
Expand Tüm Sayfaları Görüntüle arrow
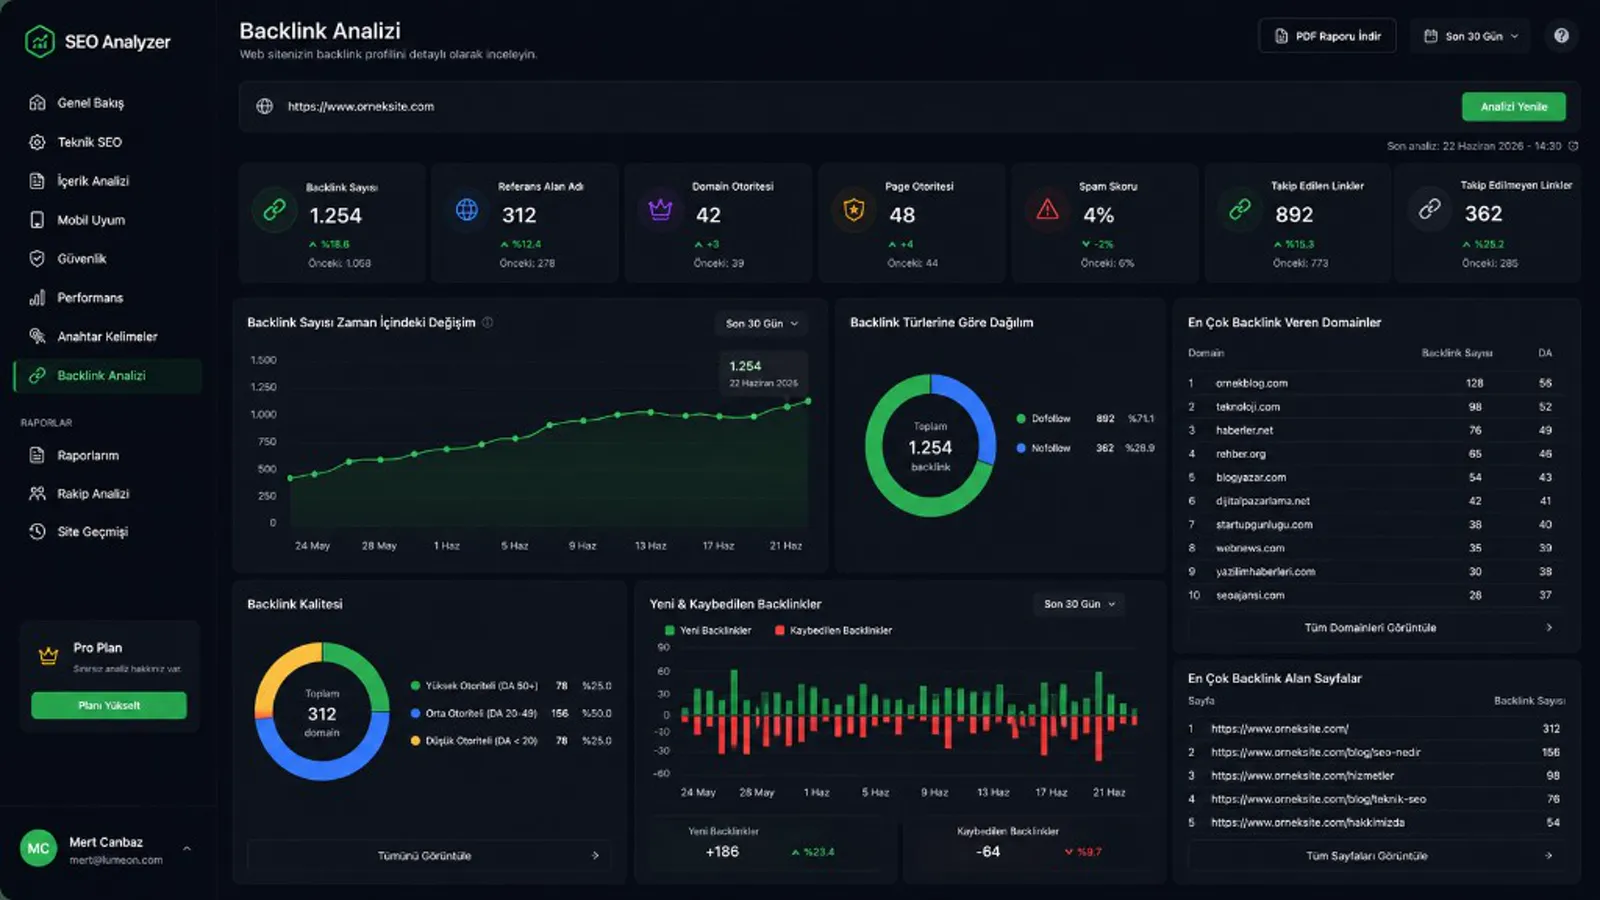[1549, 855]
